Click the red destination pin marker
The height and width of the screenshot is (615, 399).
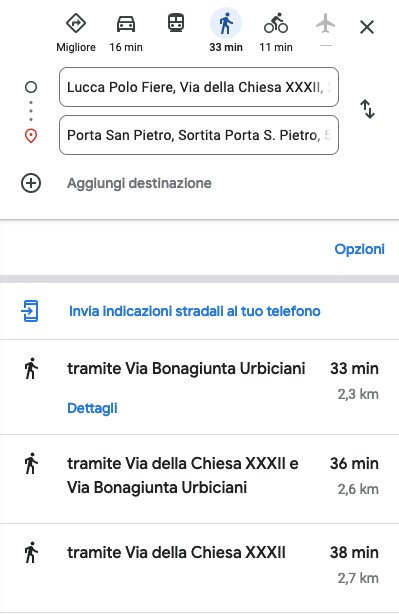pyautogui.click(x=31, y=136)
